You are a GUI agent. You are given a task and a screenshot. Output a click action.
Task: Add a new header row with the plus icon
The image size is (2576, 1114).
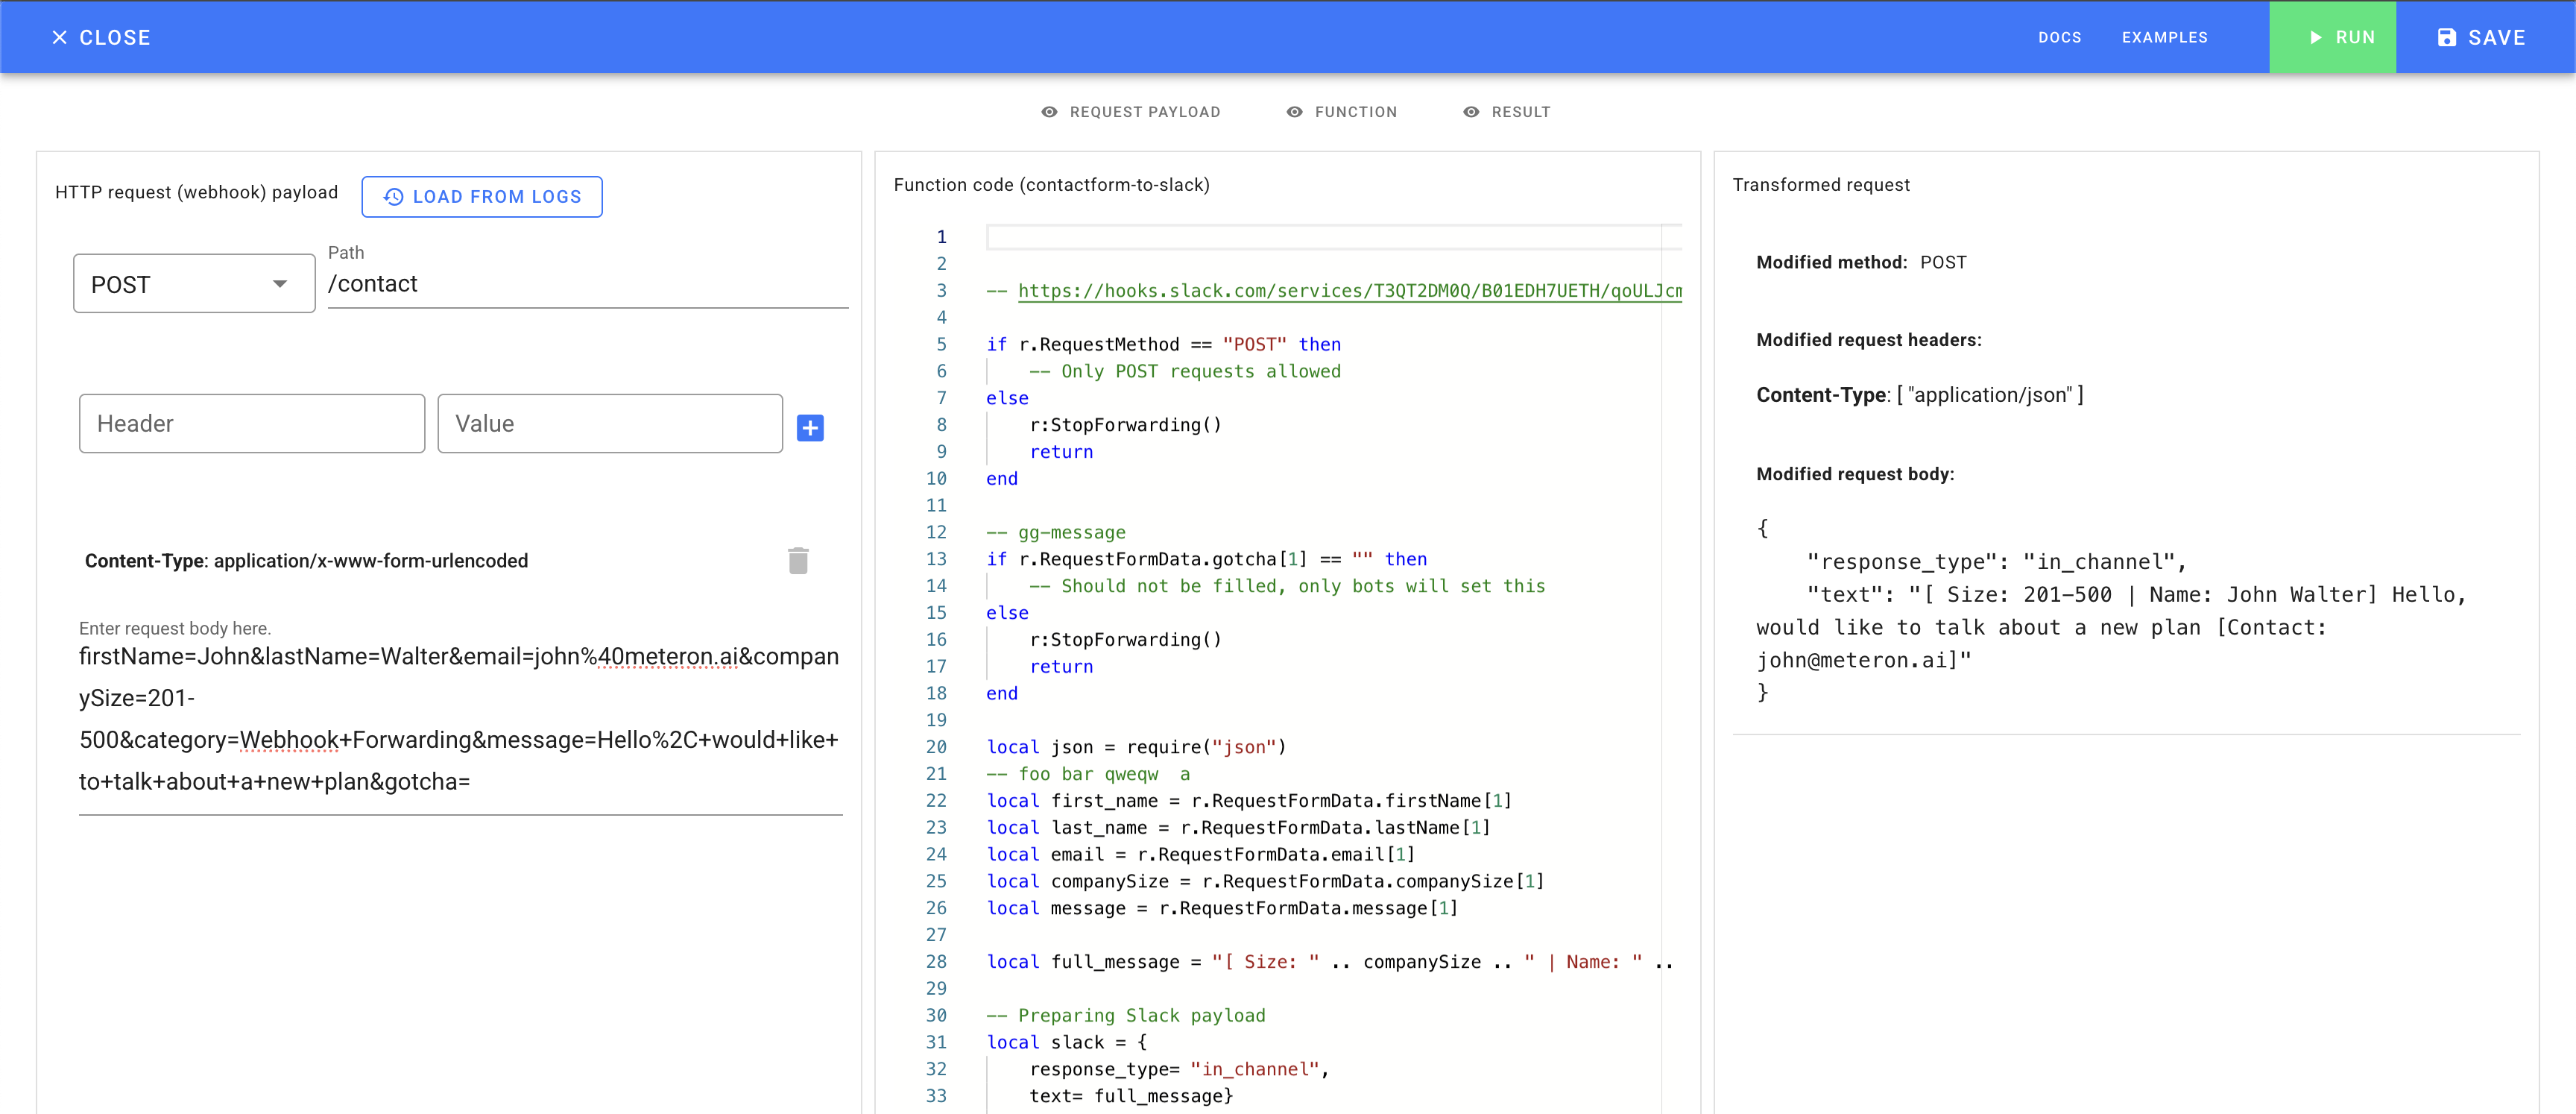[810, 427]
